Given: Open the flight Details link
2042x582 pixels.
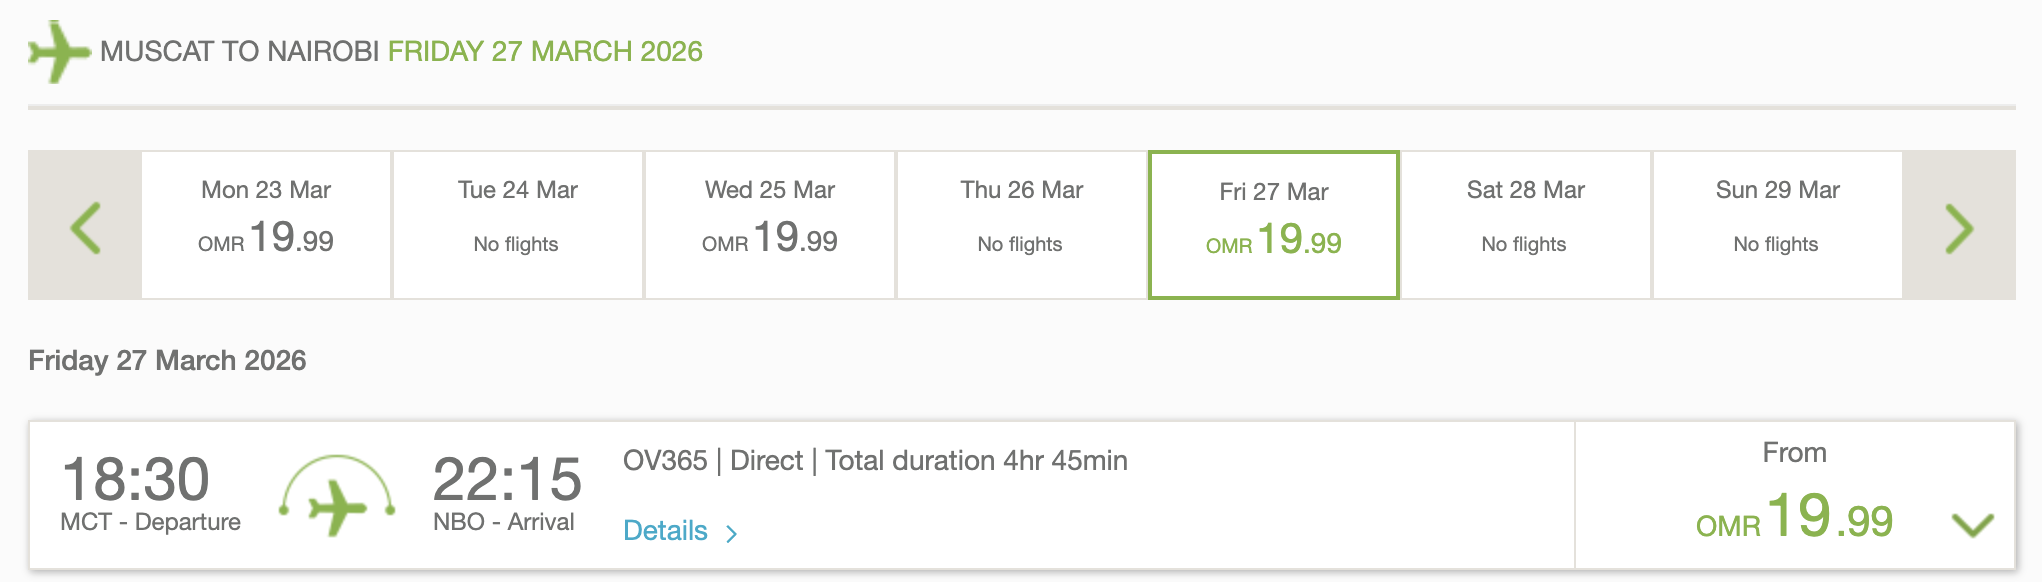Looking at the screenshot, I should pos(665,531).
